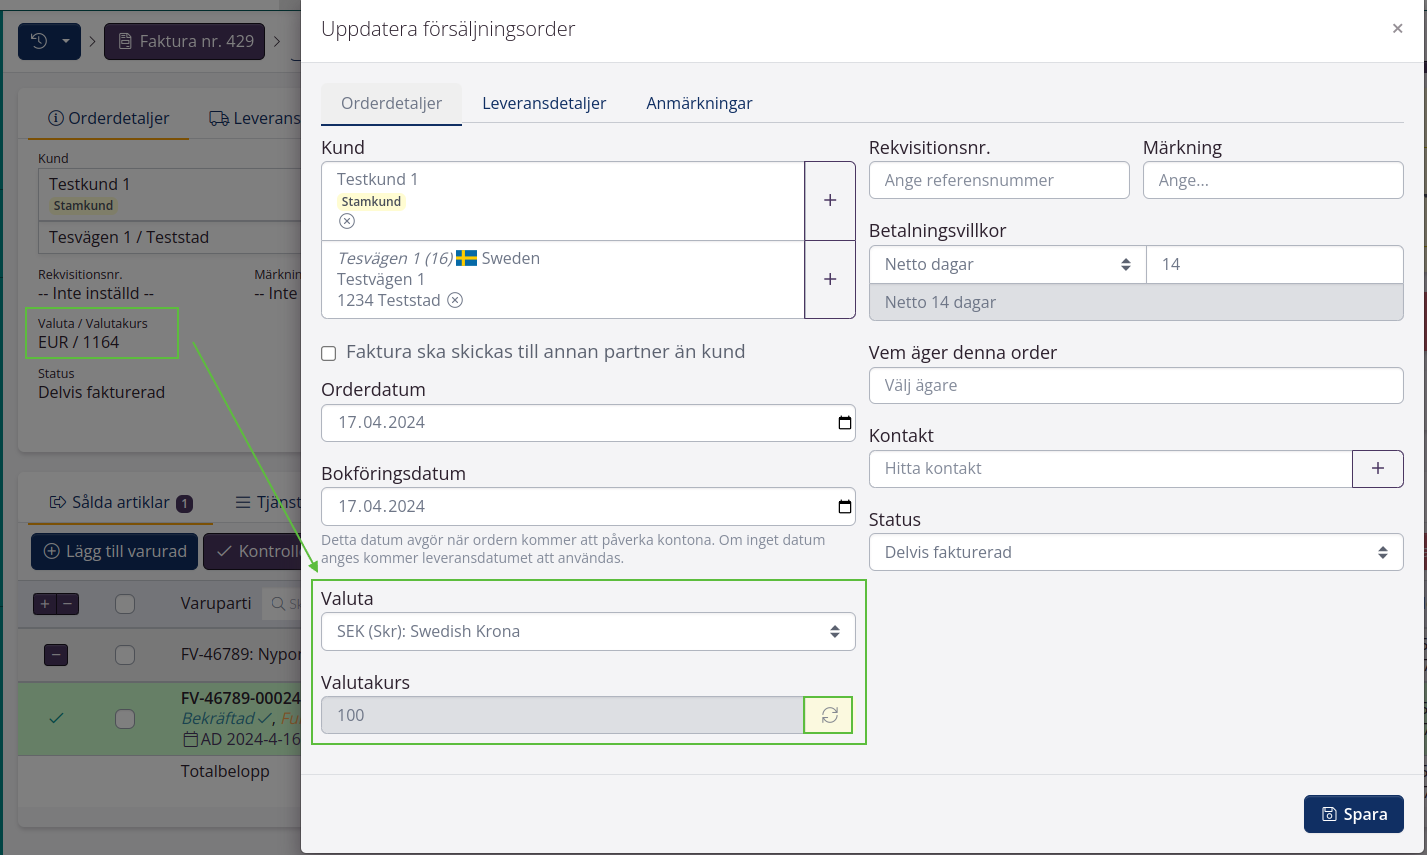Viewport: 1427px width, 855px height.
Task: Add new contact with plus button
Action: tap(1377, 468)
